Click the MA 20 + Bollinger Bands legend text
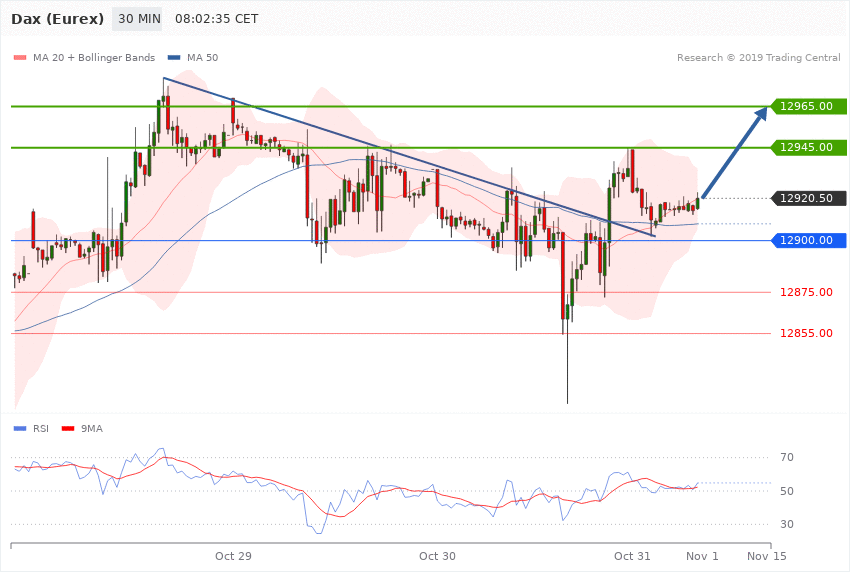The image size is (850, 576). 94,58
